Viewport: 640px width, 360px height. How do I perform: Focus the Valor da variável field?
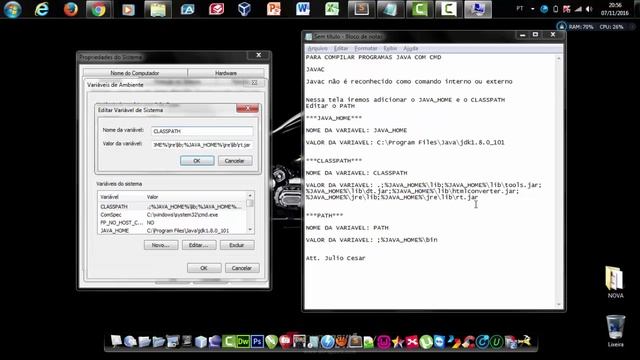pyautogui.click(x=202, y=145)
